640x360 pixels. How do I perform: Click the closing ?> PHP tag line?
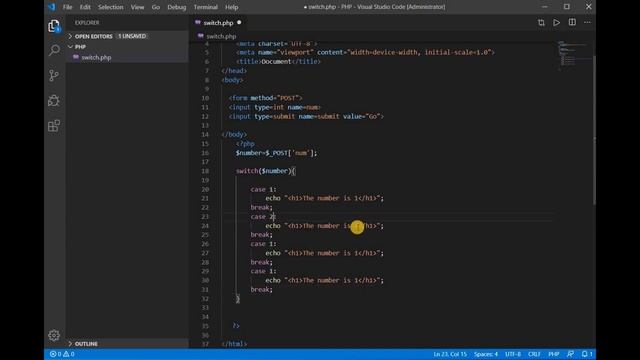[x=236, y=326]
